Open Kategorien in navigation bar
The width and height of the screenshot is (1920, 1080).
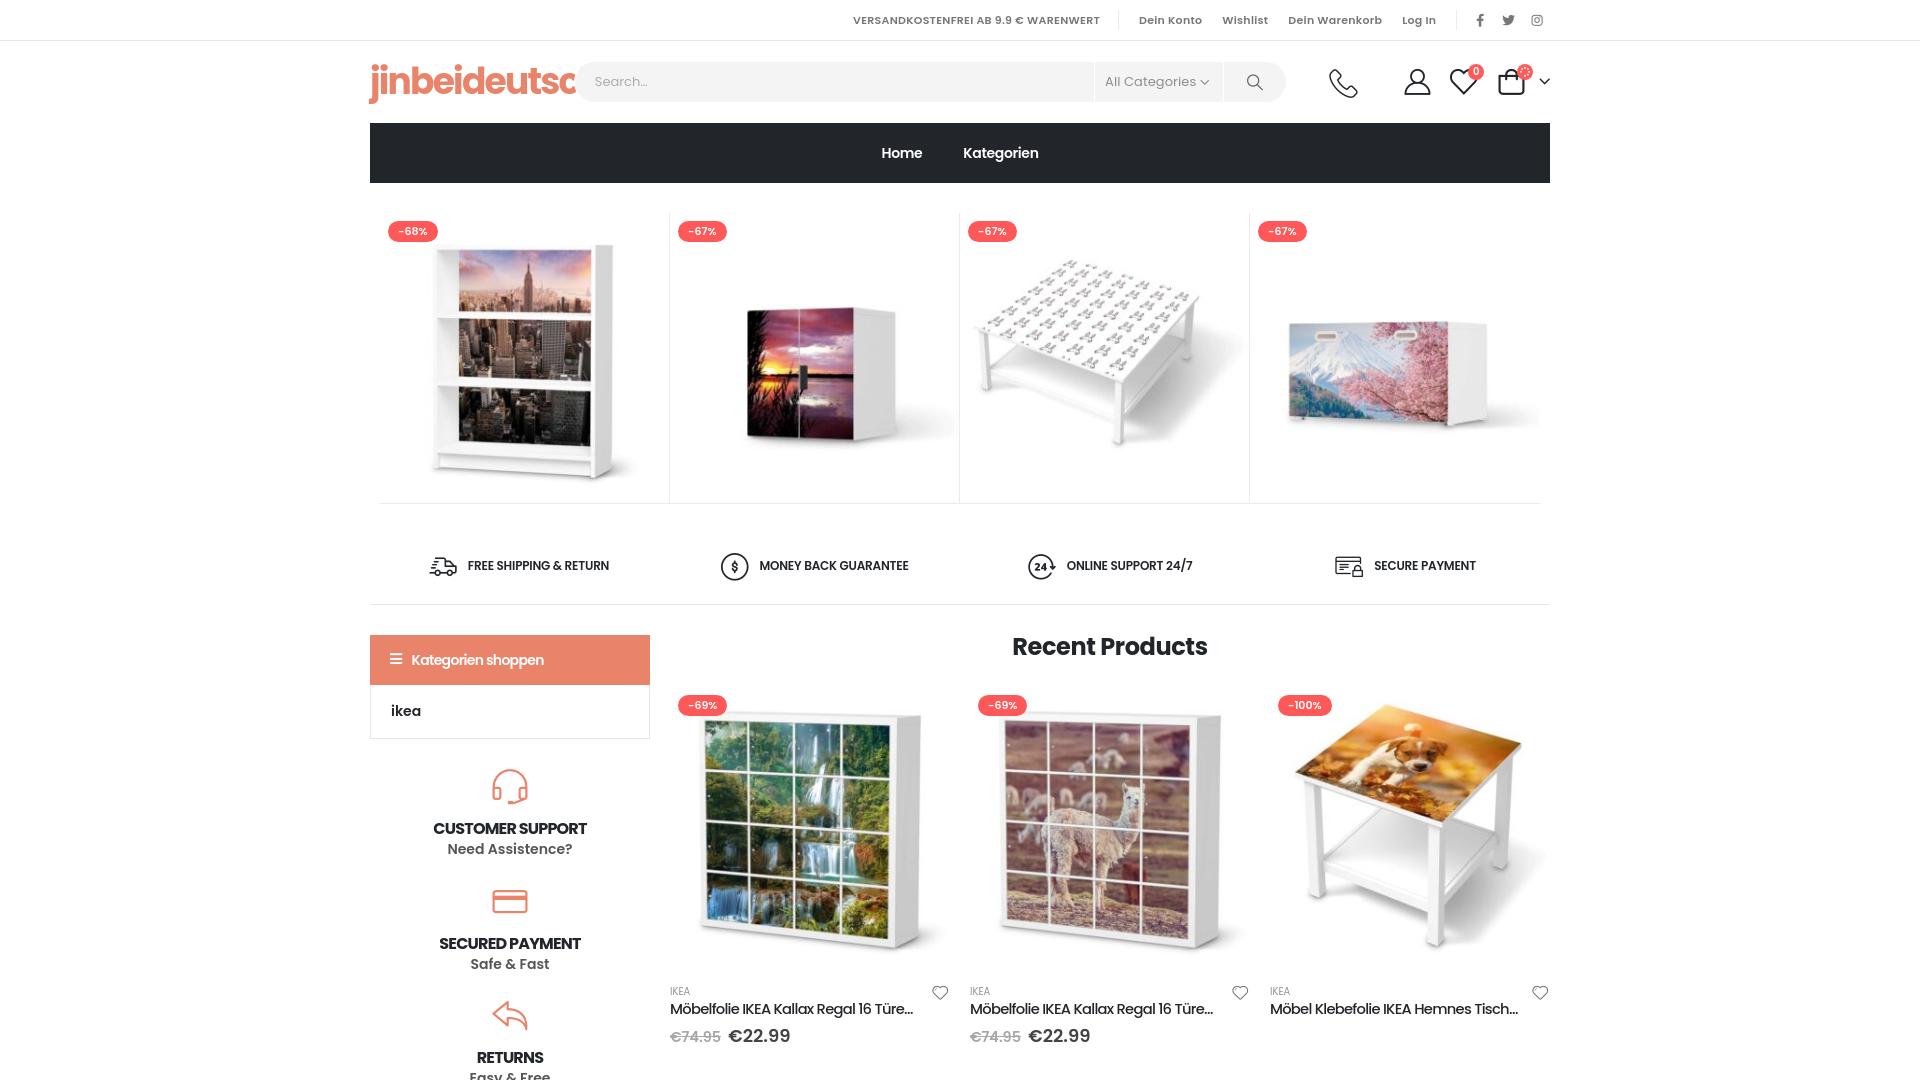pos(1000,153)
